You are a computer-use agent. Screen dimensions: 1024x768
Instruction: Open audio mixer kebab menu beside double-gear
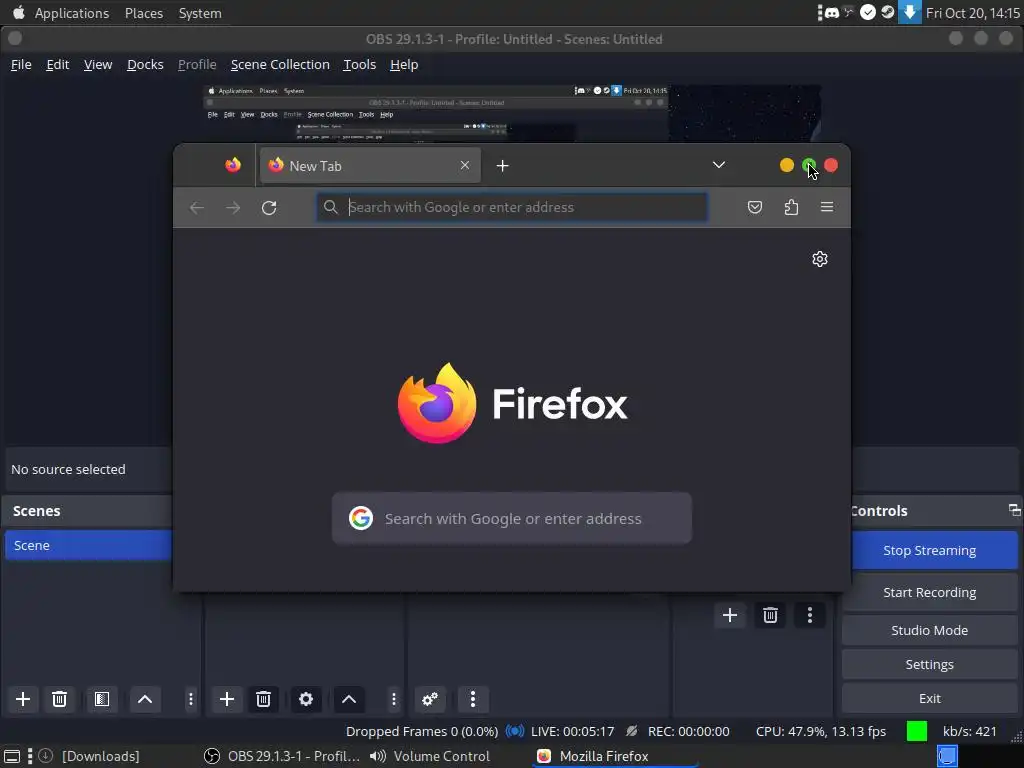pos(473,699)
